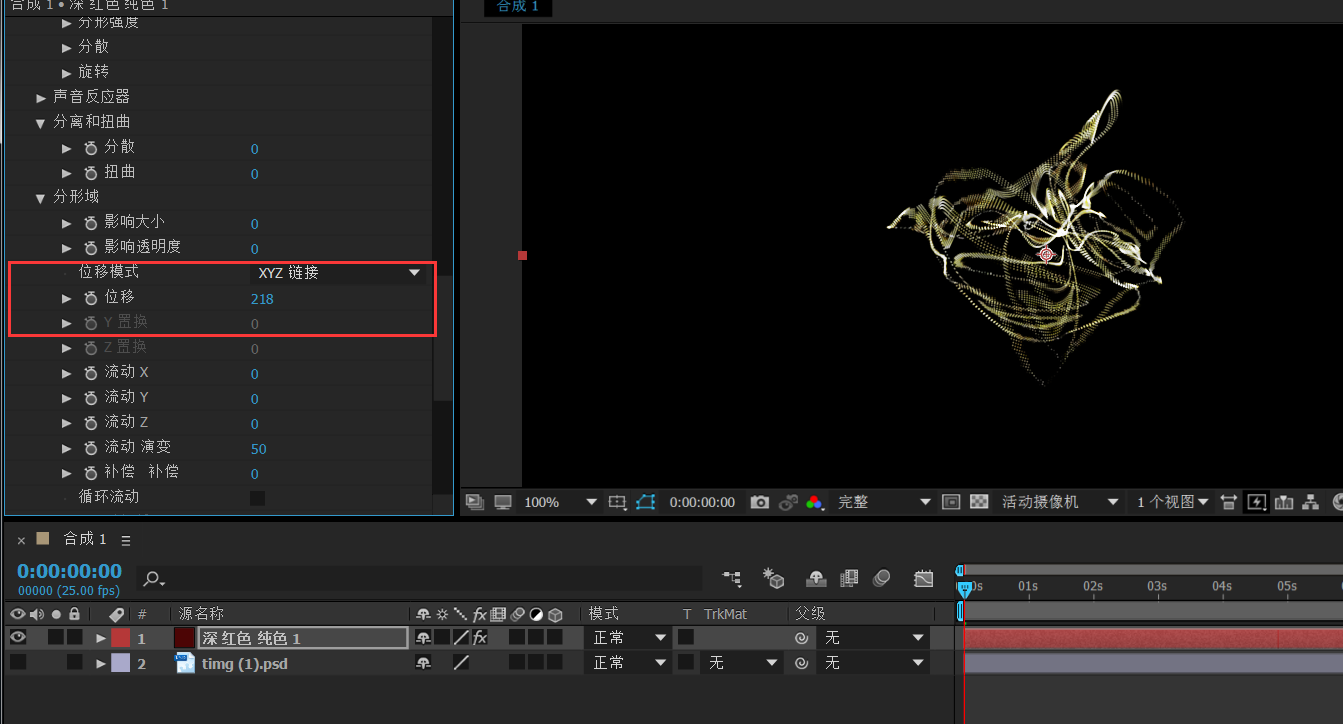
Task: Click the parent pick whip for timing (1).psd
Action: 801,663
